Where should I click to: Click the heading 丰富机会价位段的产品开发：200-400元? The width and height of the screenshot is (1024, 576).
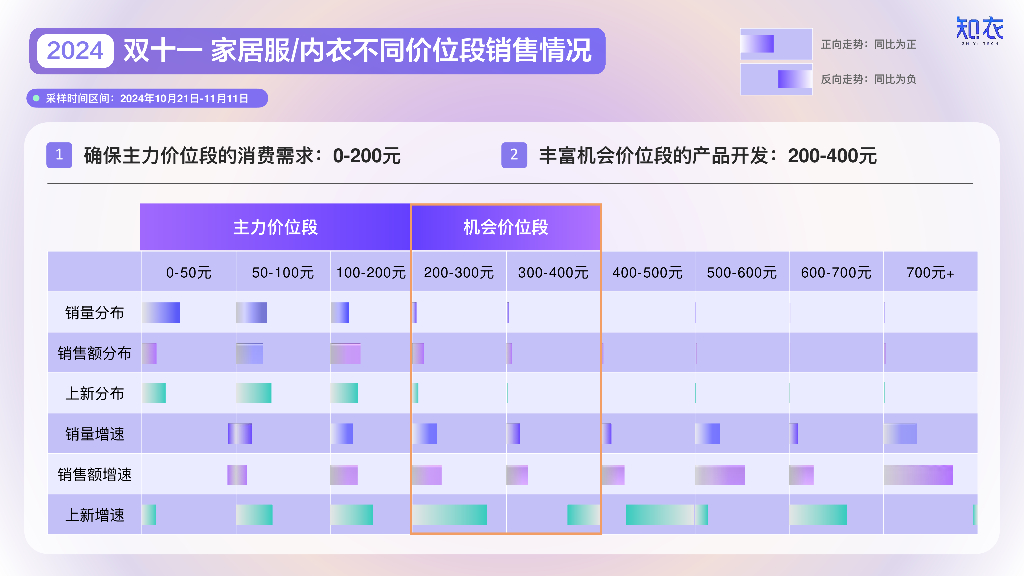[x=708, y=155]
